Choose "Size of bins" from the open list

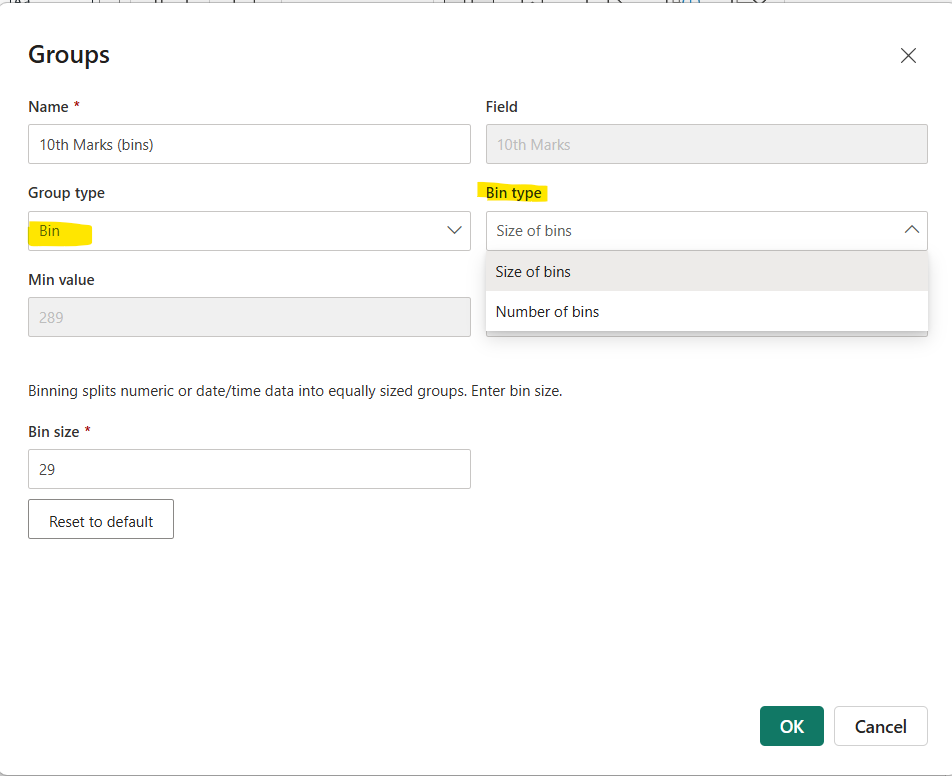pyautogui.click(x=532, y=271)
